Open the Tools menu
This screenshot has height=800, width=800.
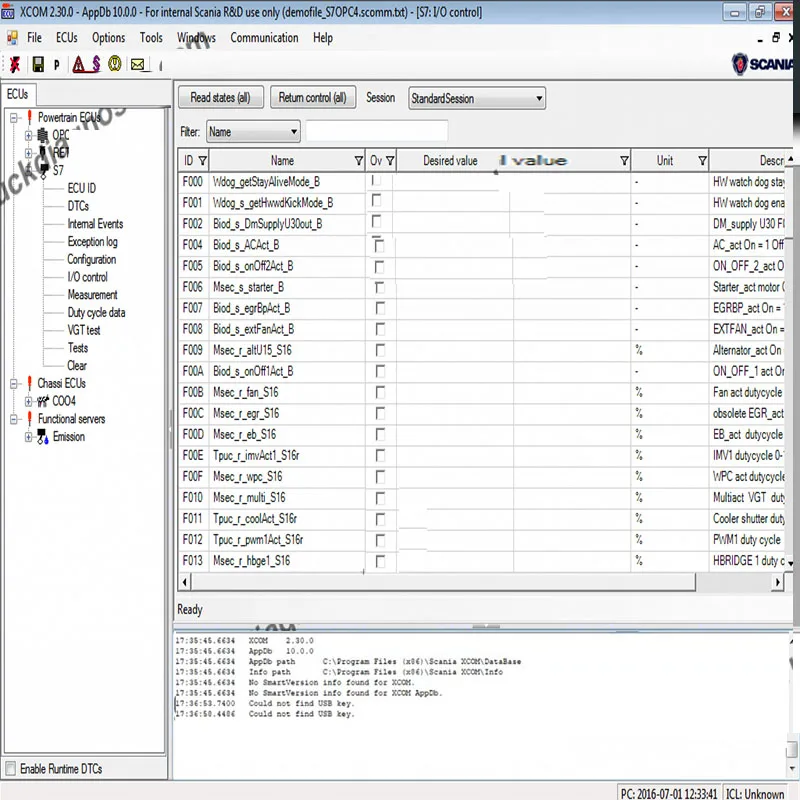coord(151,38)
